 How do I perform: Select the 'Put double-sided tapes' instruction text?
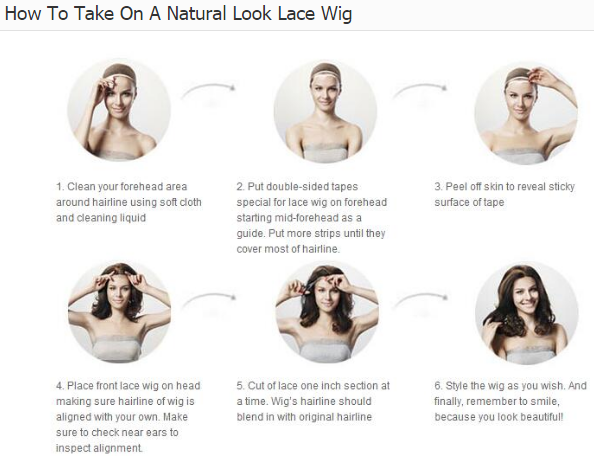[302, 187]
